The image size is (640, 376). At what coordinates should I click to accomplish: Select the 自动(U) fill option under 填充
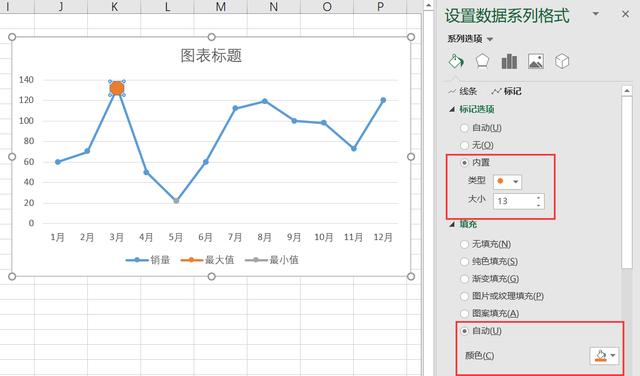coord(464,331)
